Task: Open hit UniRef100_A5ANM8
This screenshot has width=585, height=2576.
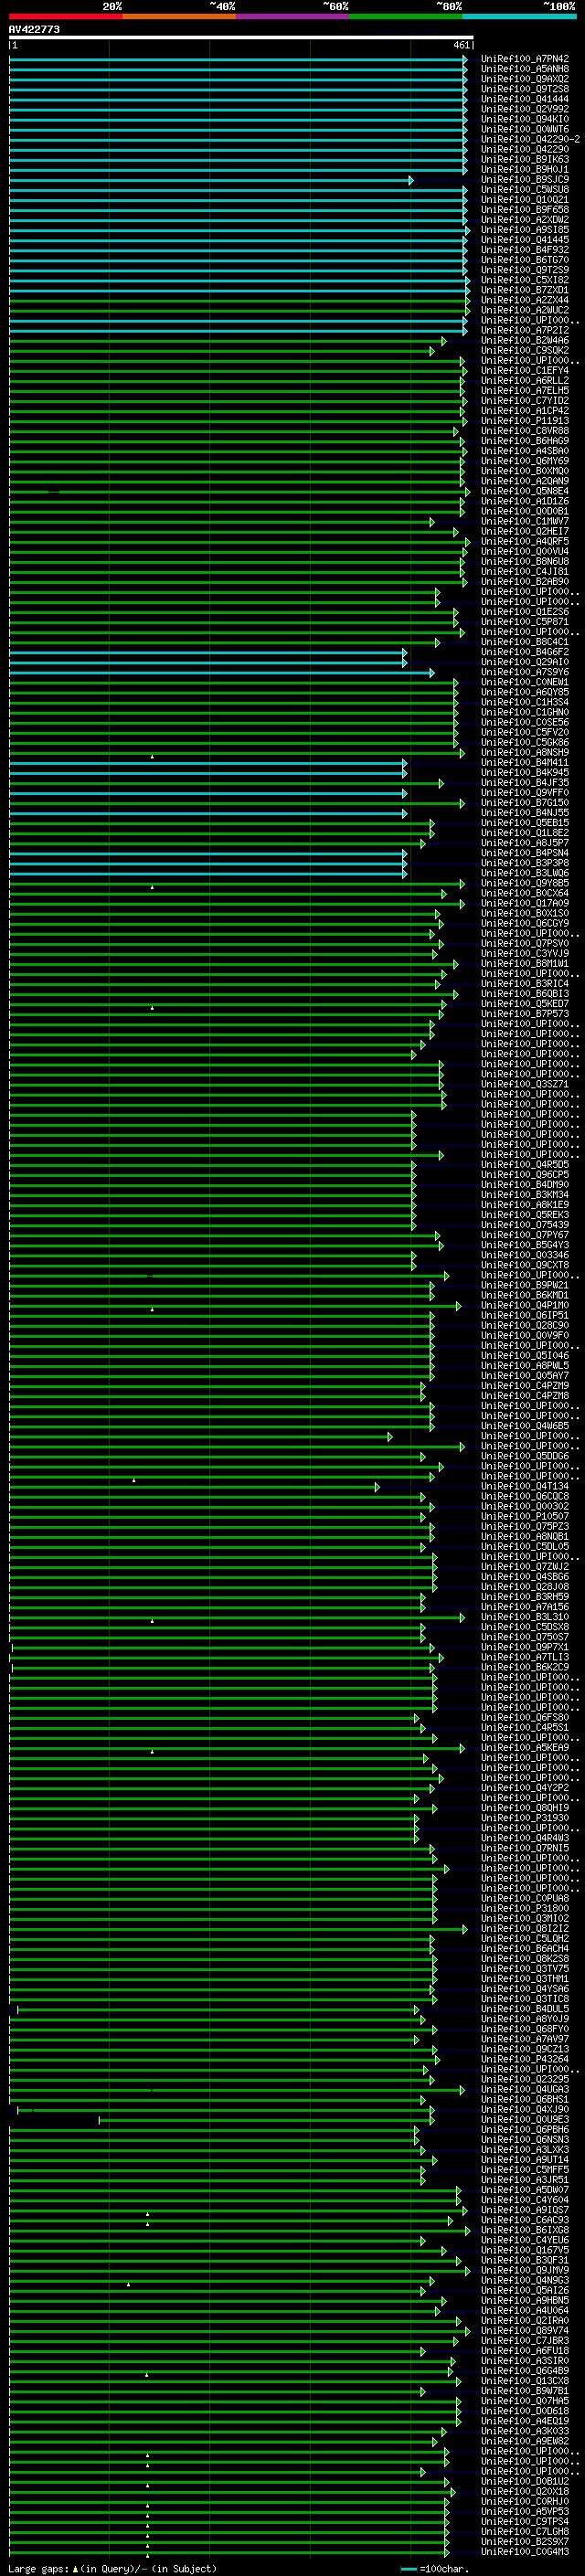Action: point(524,69)
